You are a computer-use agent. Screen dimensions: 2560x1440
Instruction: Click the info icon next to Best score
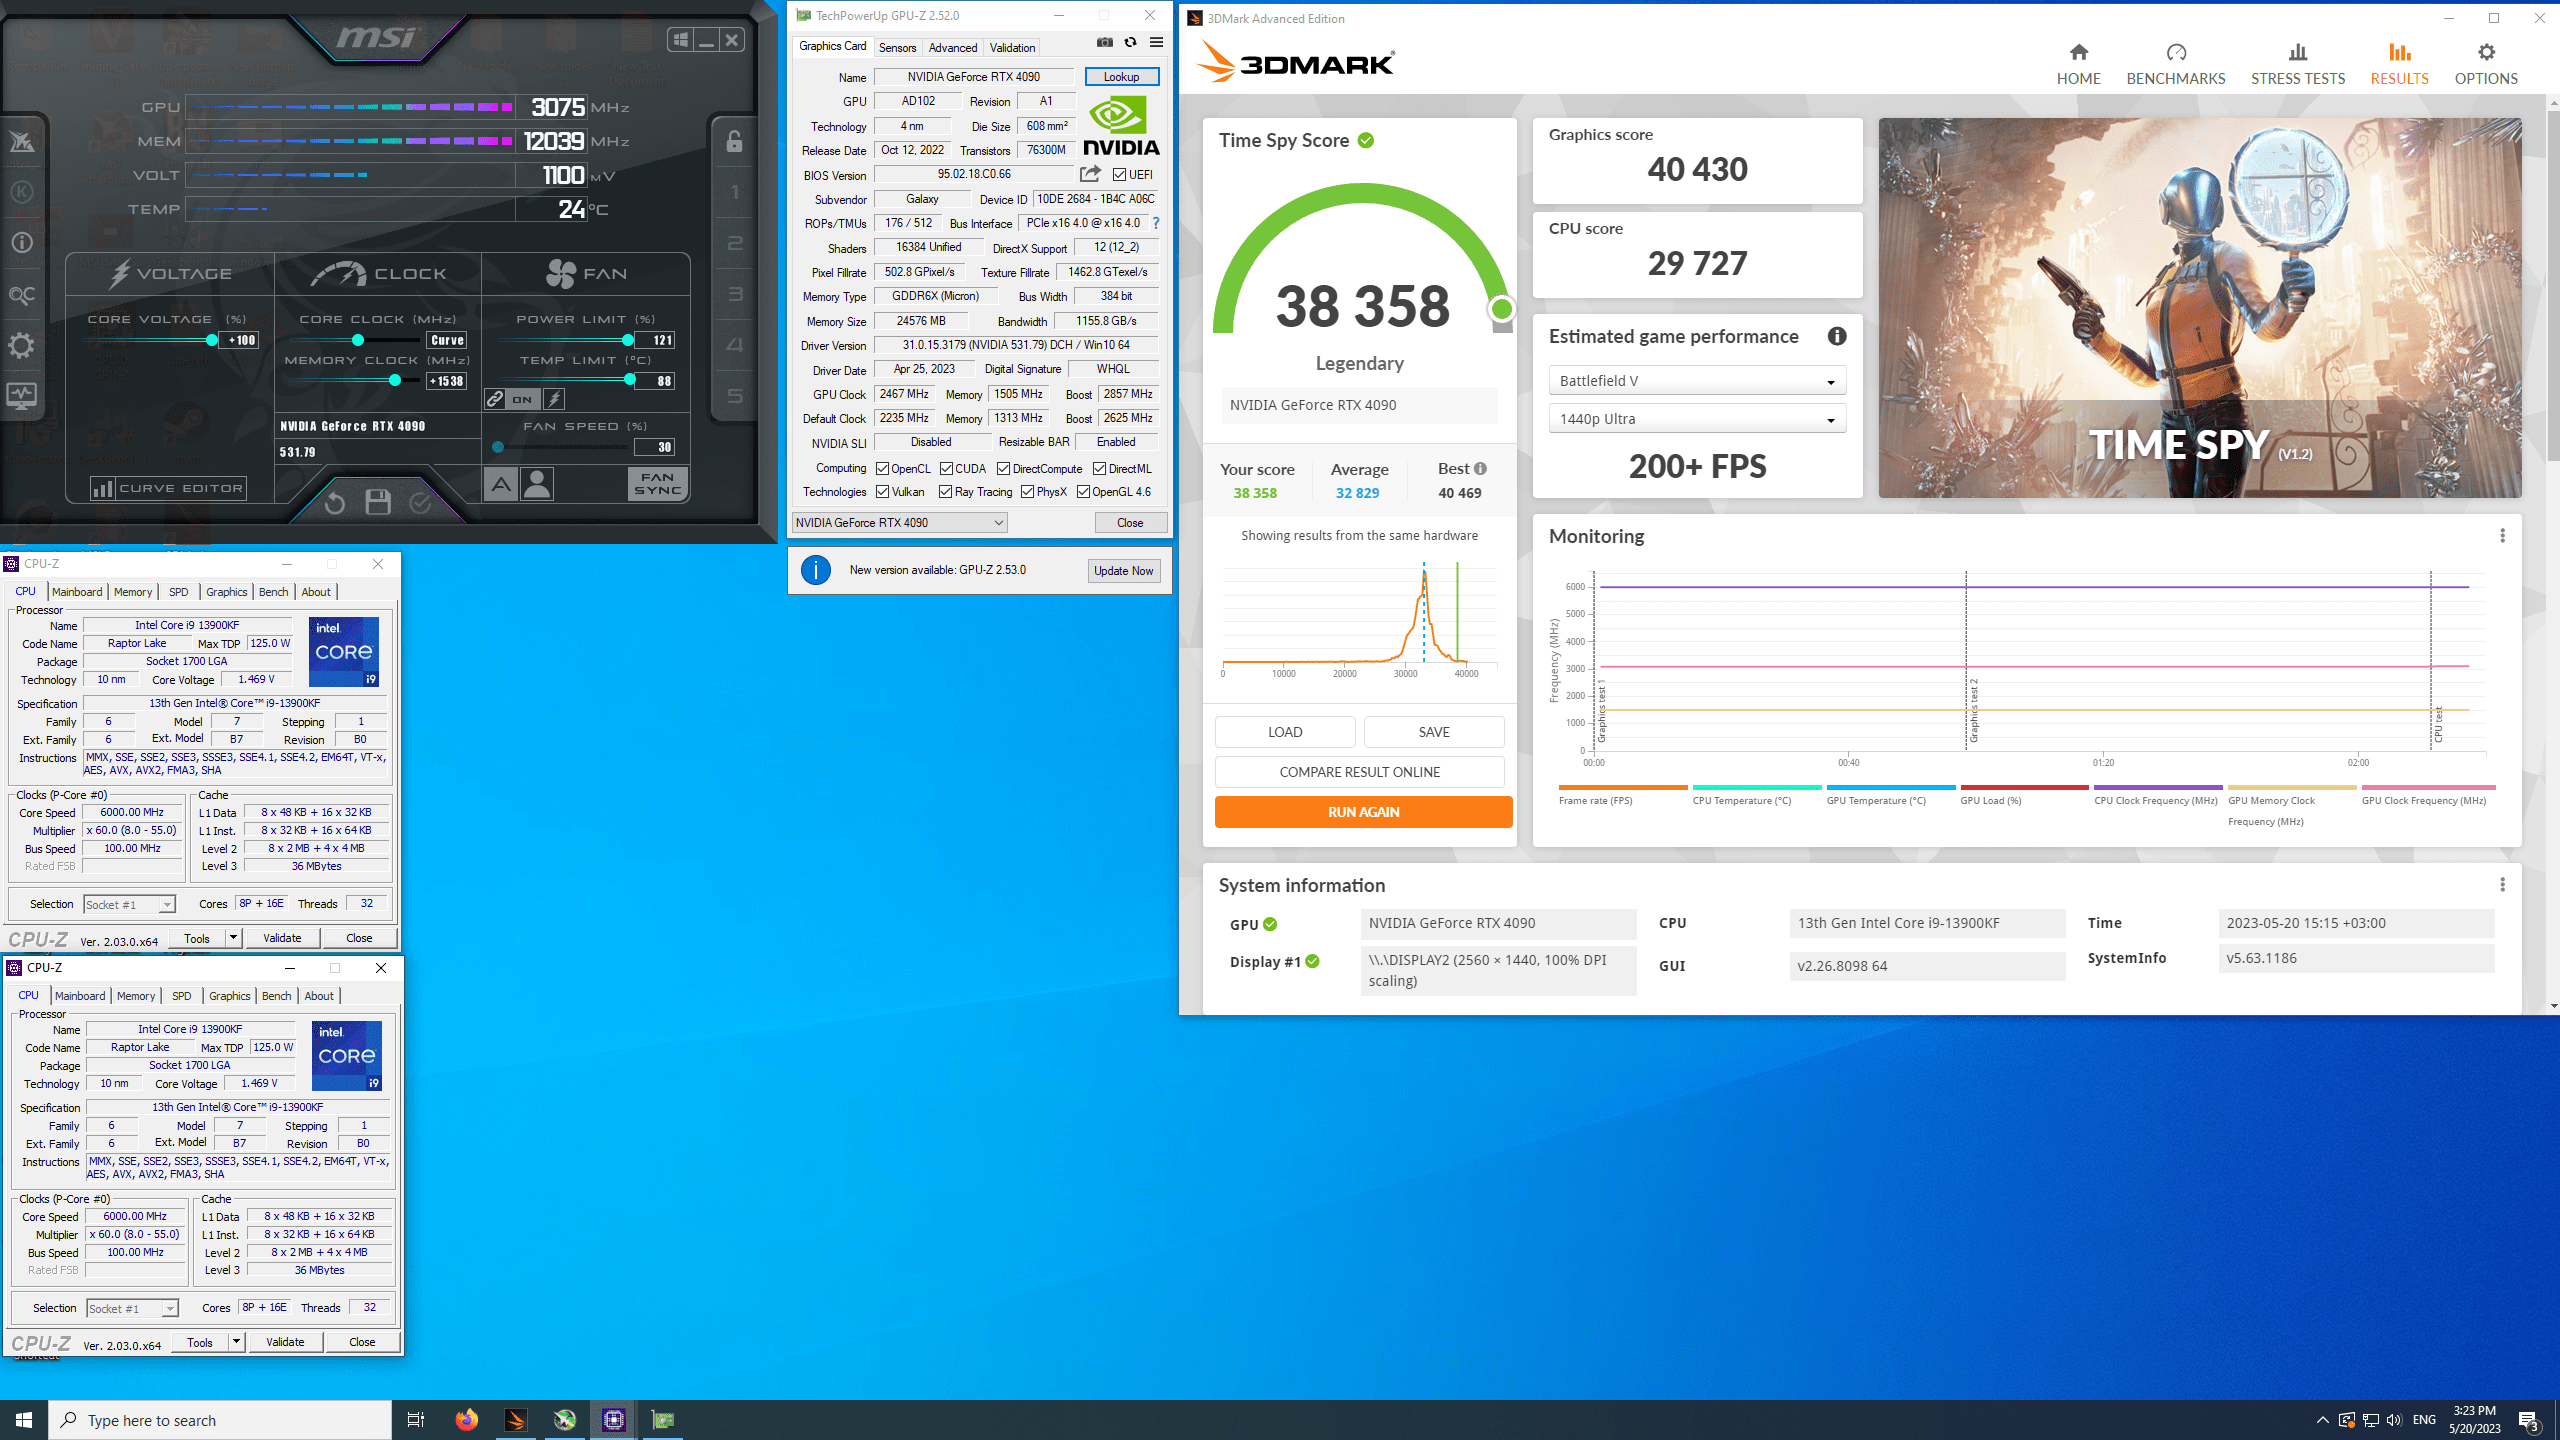(x=1481, y=469)
